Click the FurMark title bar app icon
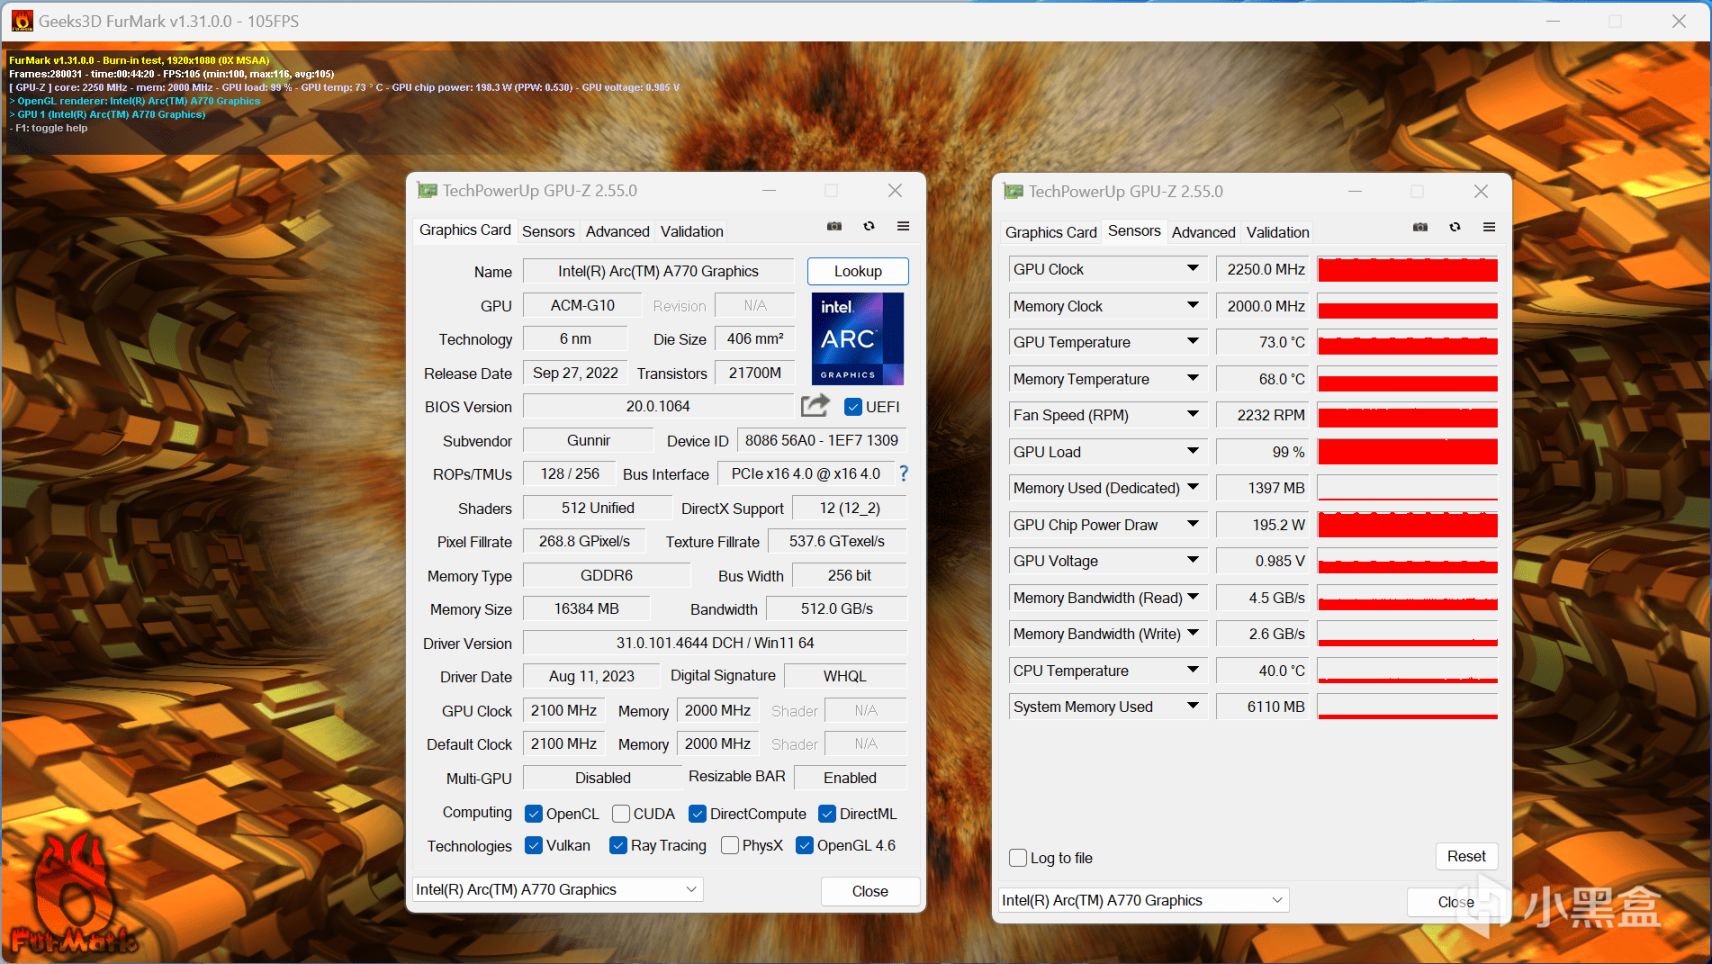The height and width of the screenshot is (964, 1712). 21,21
